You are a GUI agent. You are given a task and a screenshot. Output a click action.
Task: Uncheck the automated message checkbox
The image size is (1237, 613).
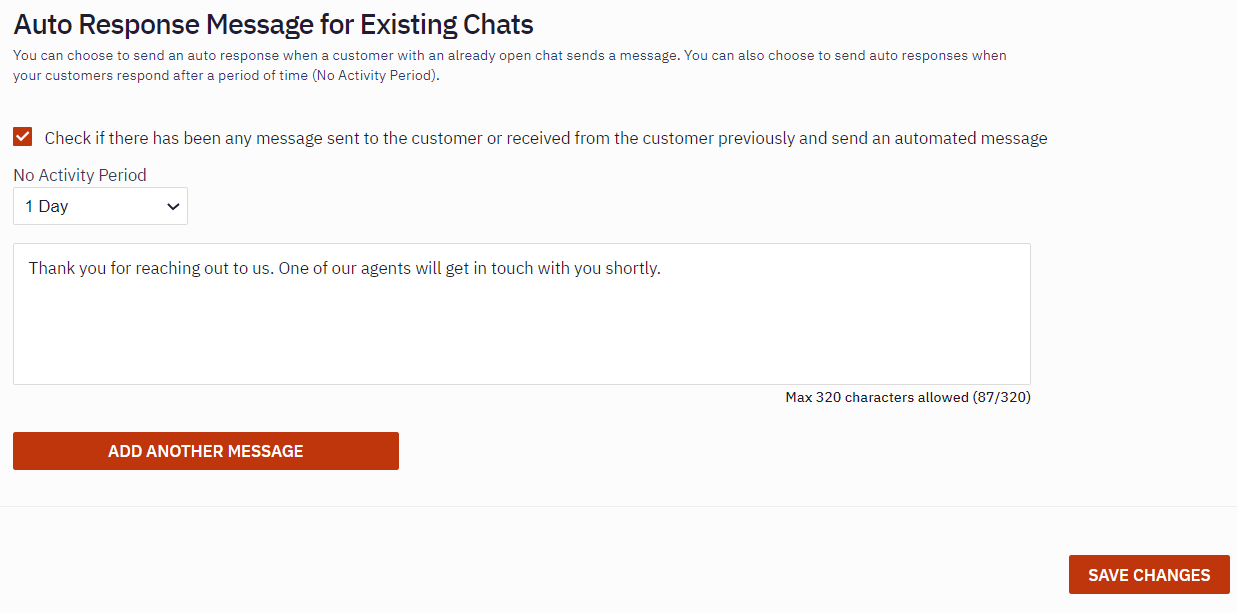pyautogui.click(x=23, y=137)
